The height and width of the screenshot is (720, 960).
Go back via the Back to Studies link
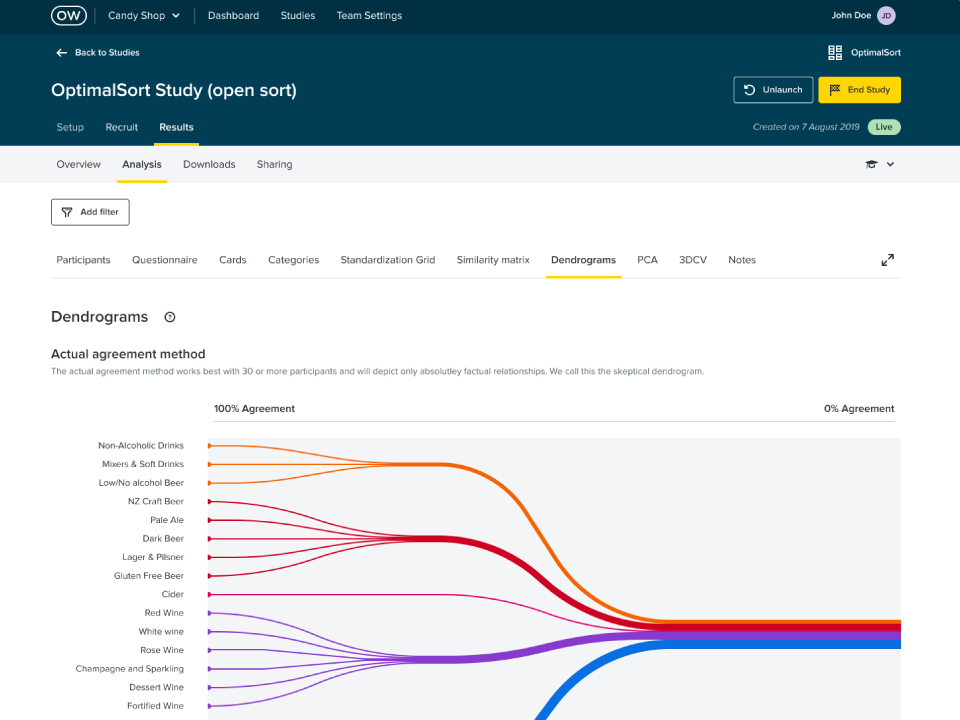[108, 52]
